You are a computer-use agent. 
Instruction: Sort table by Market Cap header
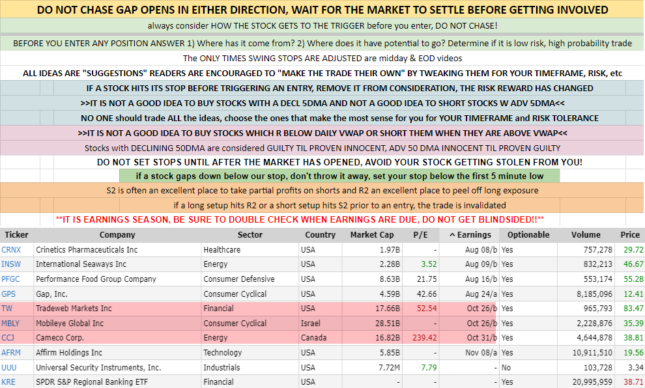pyautogui.click(x=372, y=235)
